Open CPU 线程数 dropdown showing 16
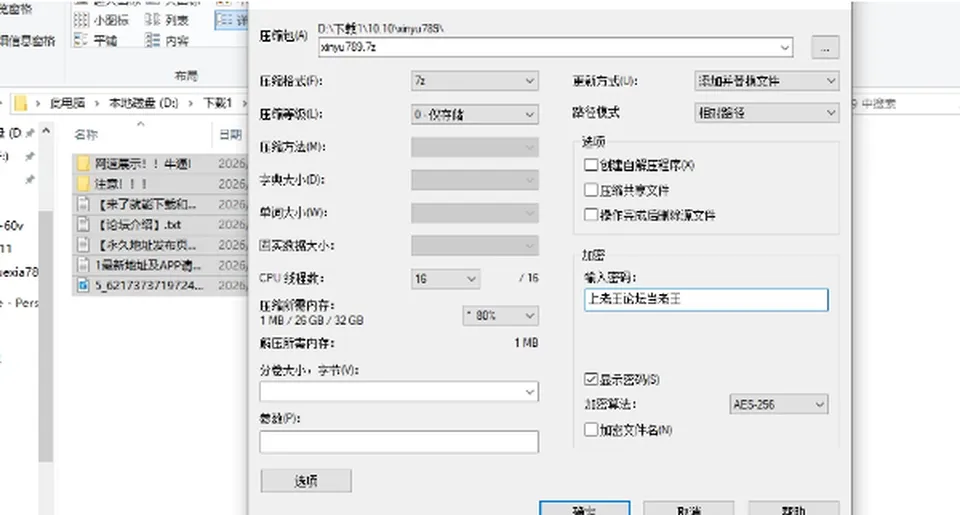 tap(445, 279)
